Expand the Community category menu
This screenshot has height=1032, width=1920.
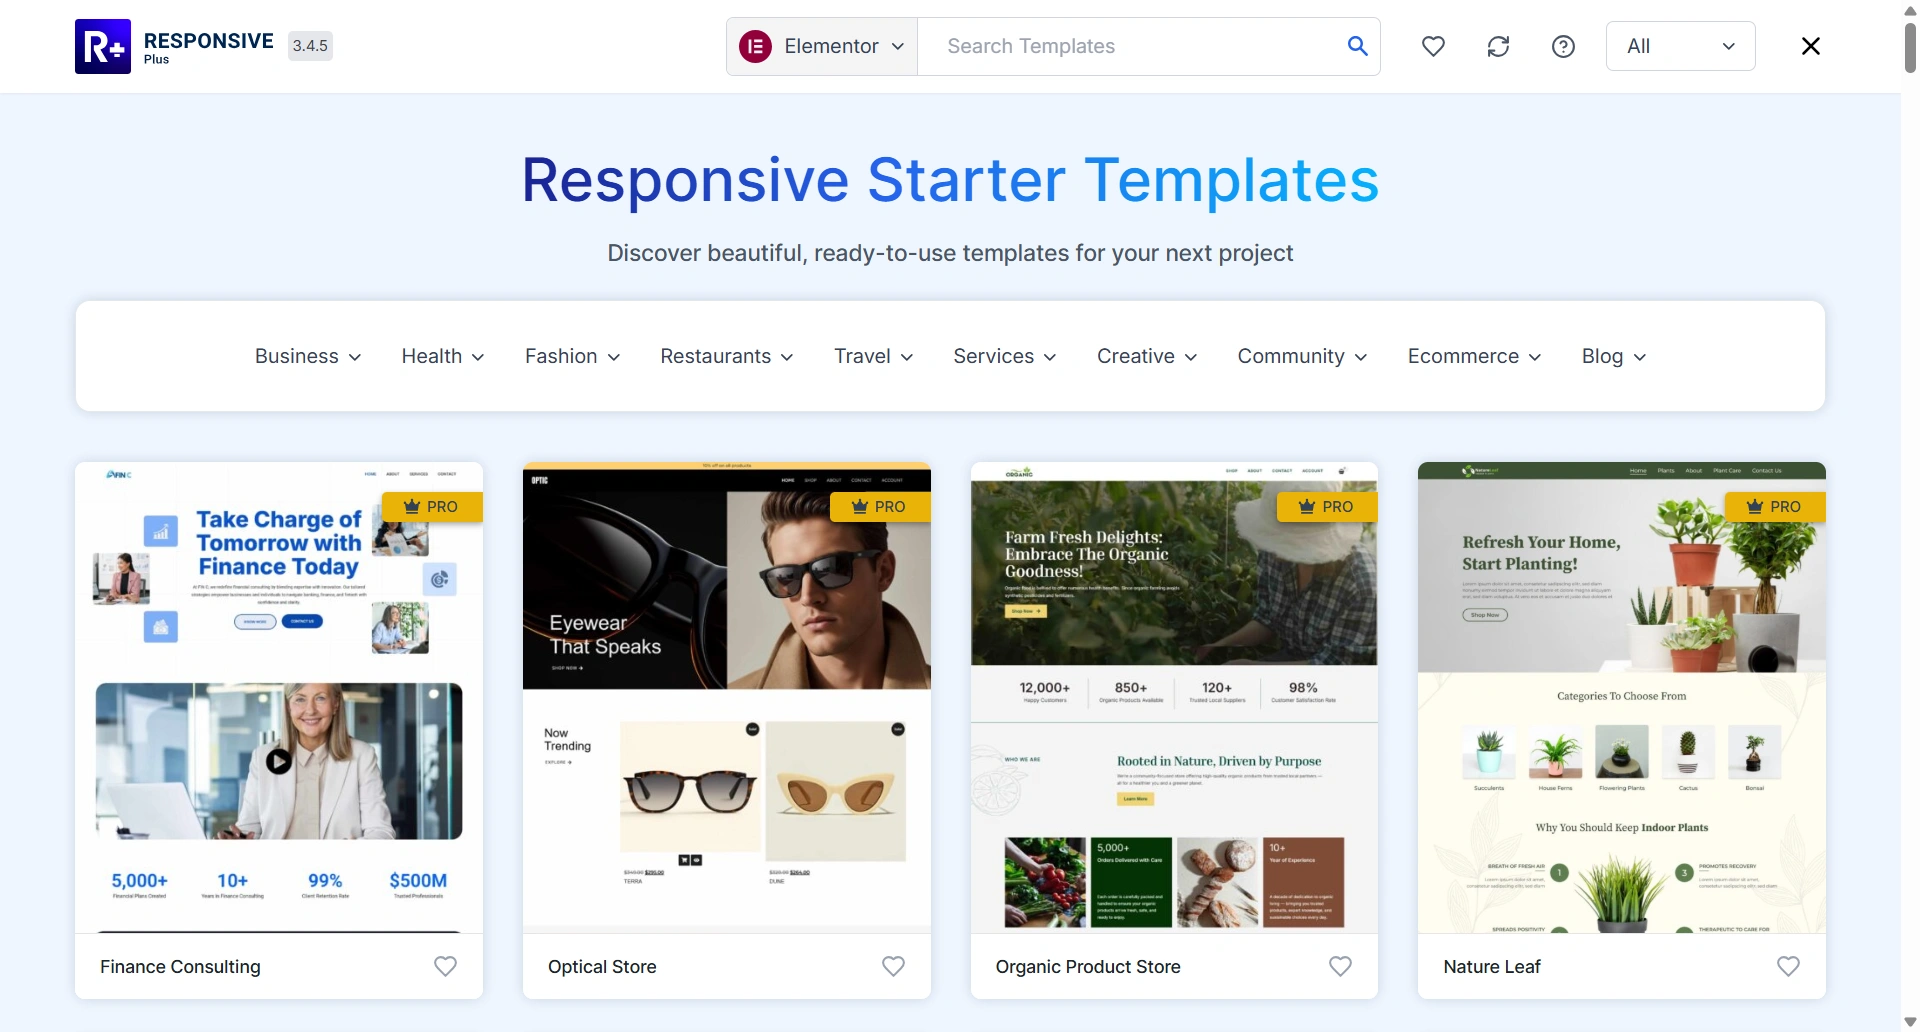coord(1302,356)
